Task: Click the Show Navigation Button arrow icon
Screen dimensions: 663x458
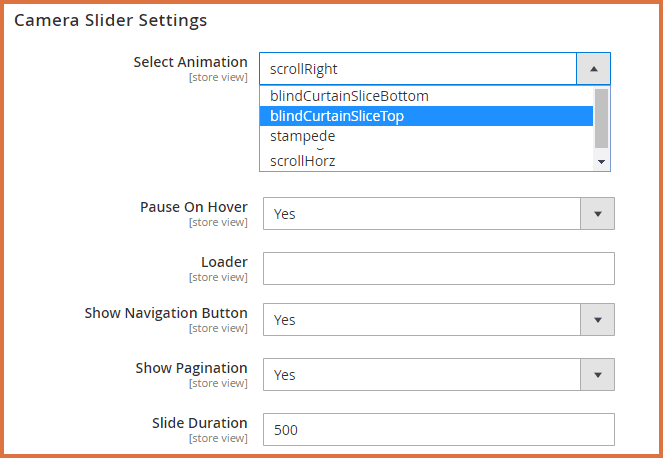Action: click(597, 320)
